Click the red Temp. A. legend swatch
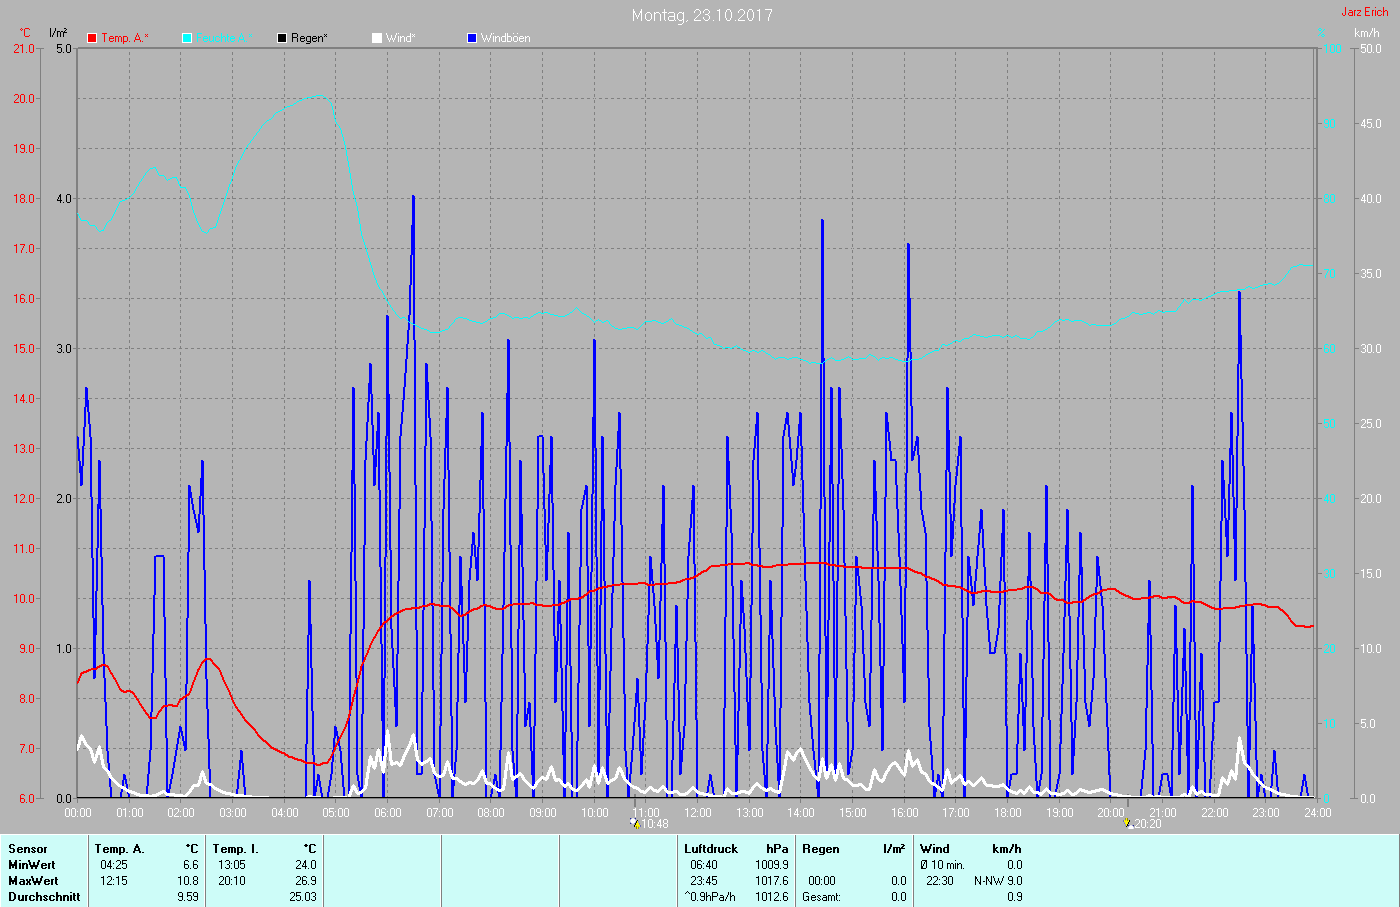1400x907 pixels. [x=92, y=38]
